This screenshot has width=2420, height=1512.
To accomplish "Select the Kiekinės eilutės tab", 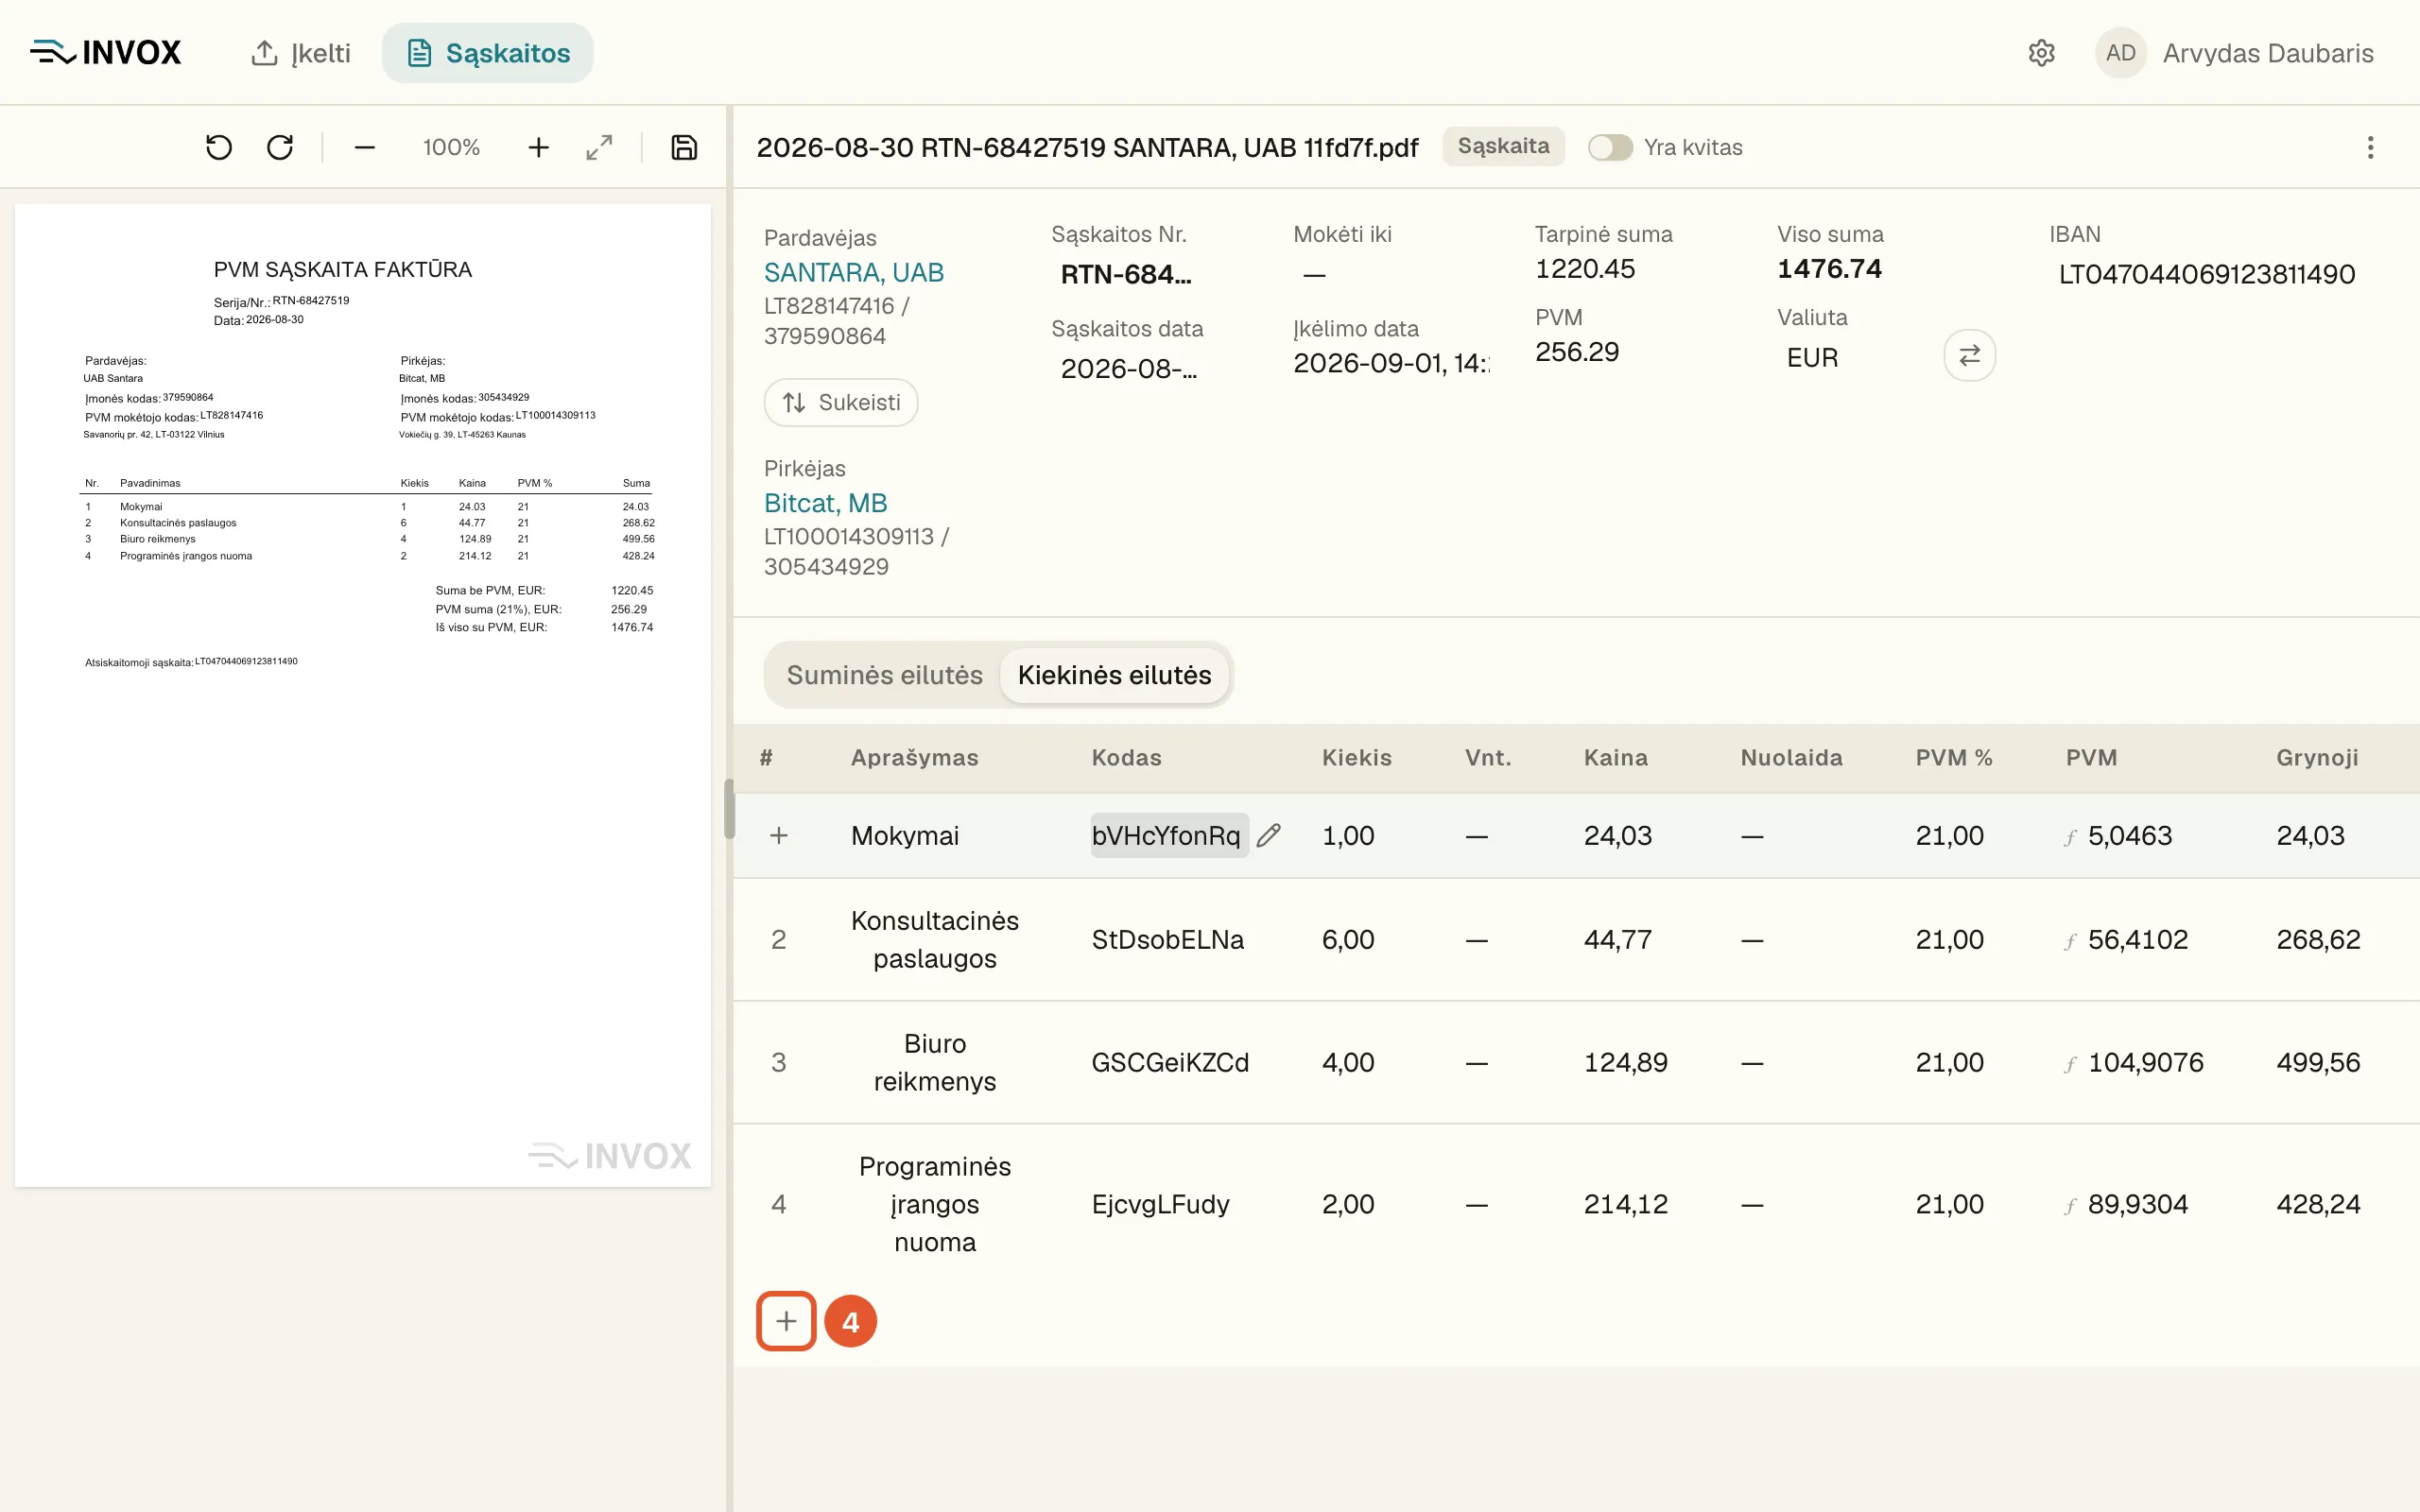I will tap(1114, 675).
